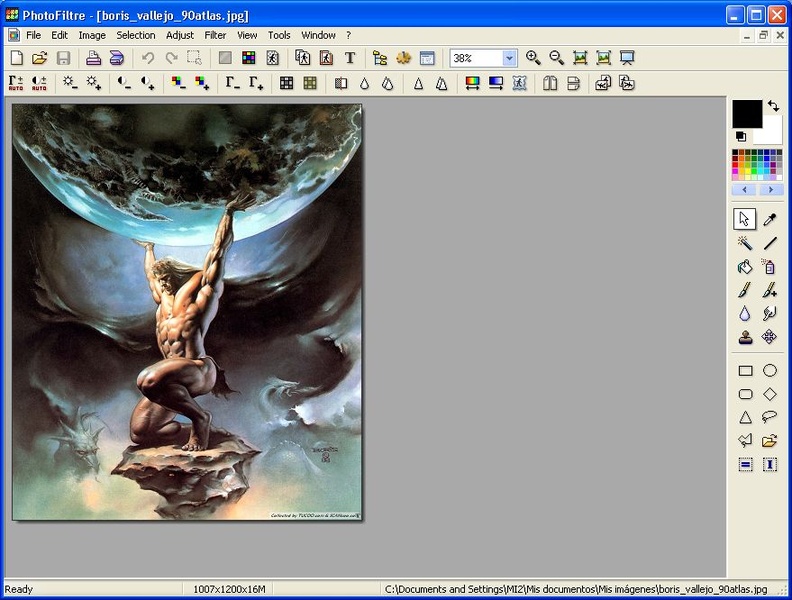
Task: Open the zoom percentage dropdown
Action: (x=509, y=59)
